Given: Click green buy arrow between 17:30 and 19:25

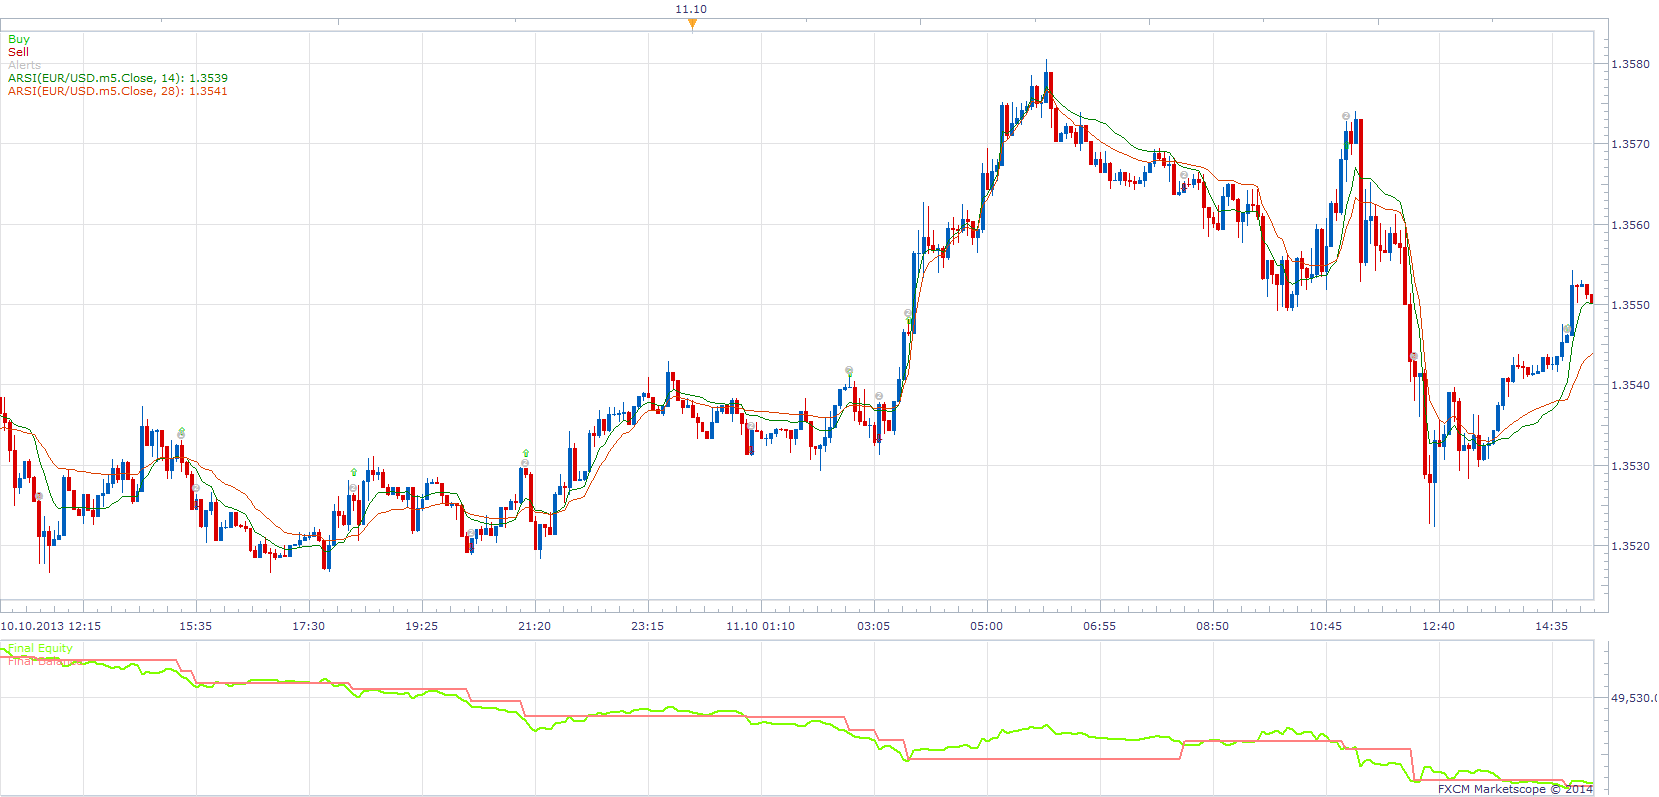Looking at the screenshot, I should [x=354, y=472].
